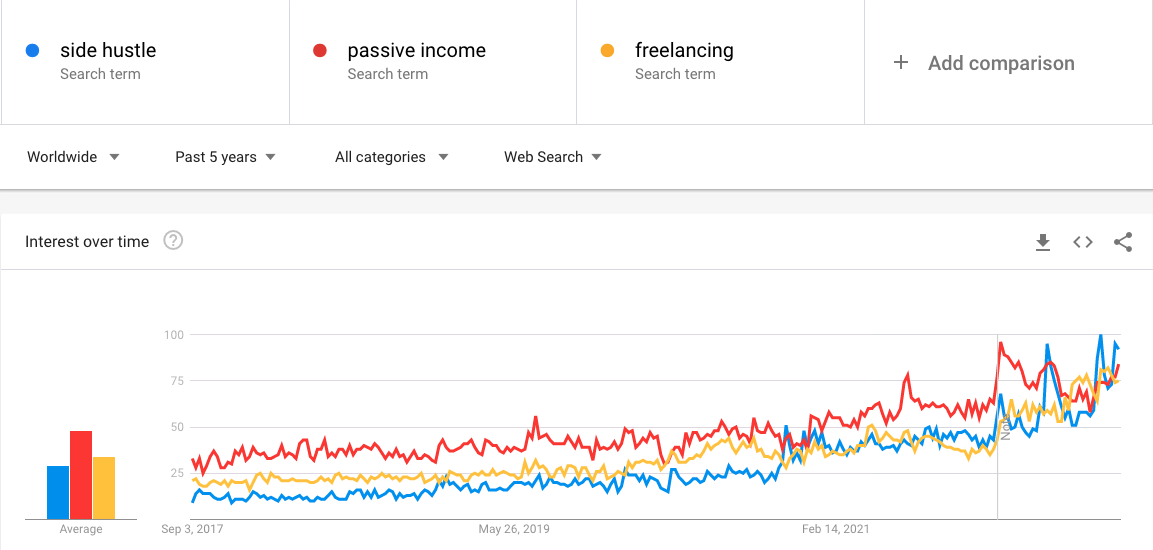1153x550 pixels.
Task: Click the red average bar
Action: coord(81,475)
